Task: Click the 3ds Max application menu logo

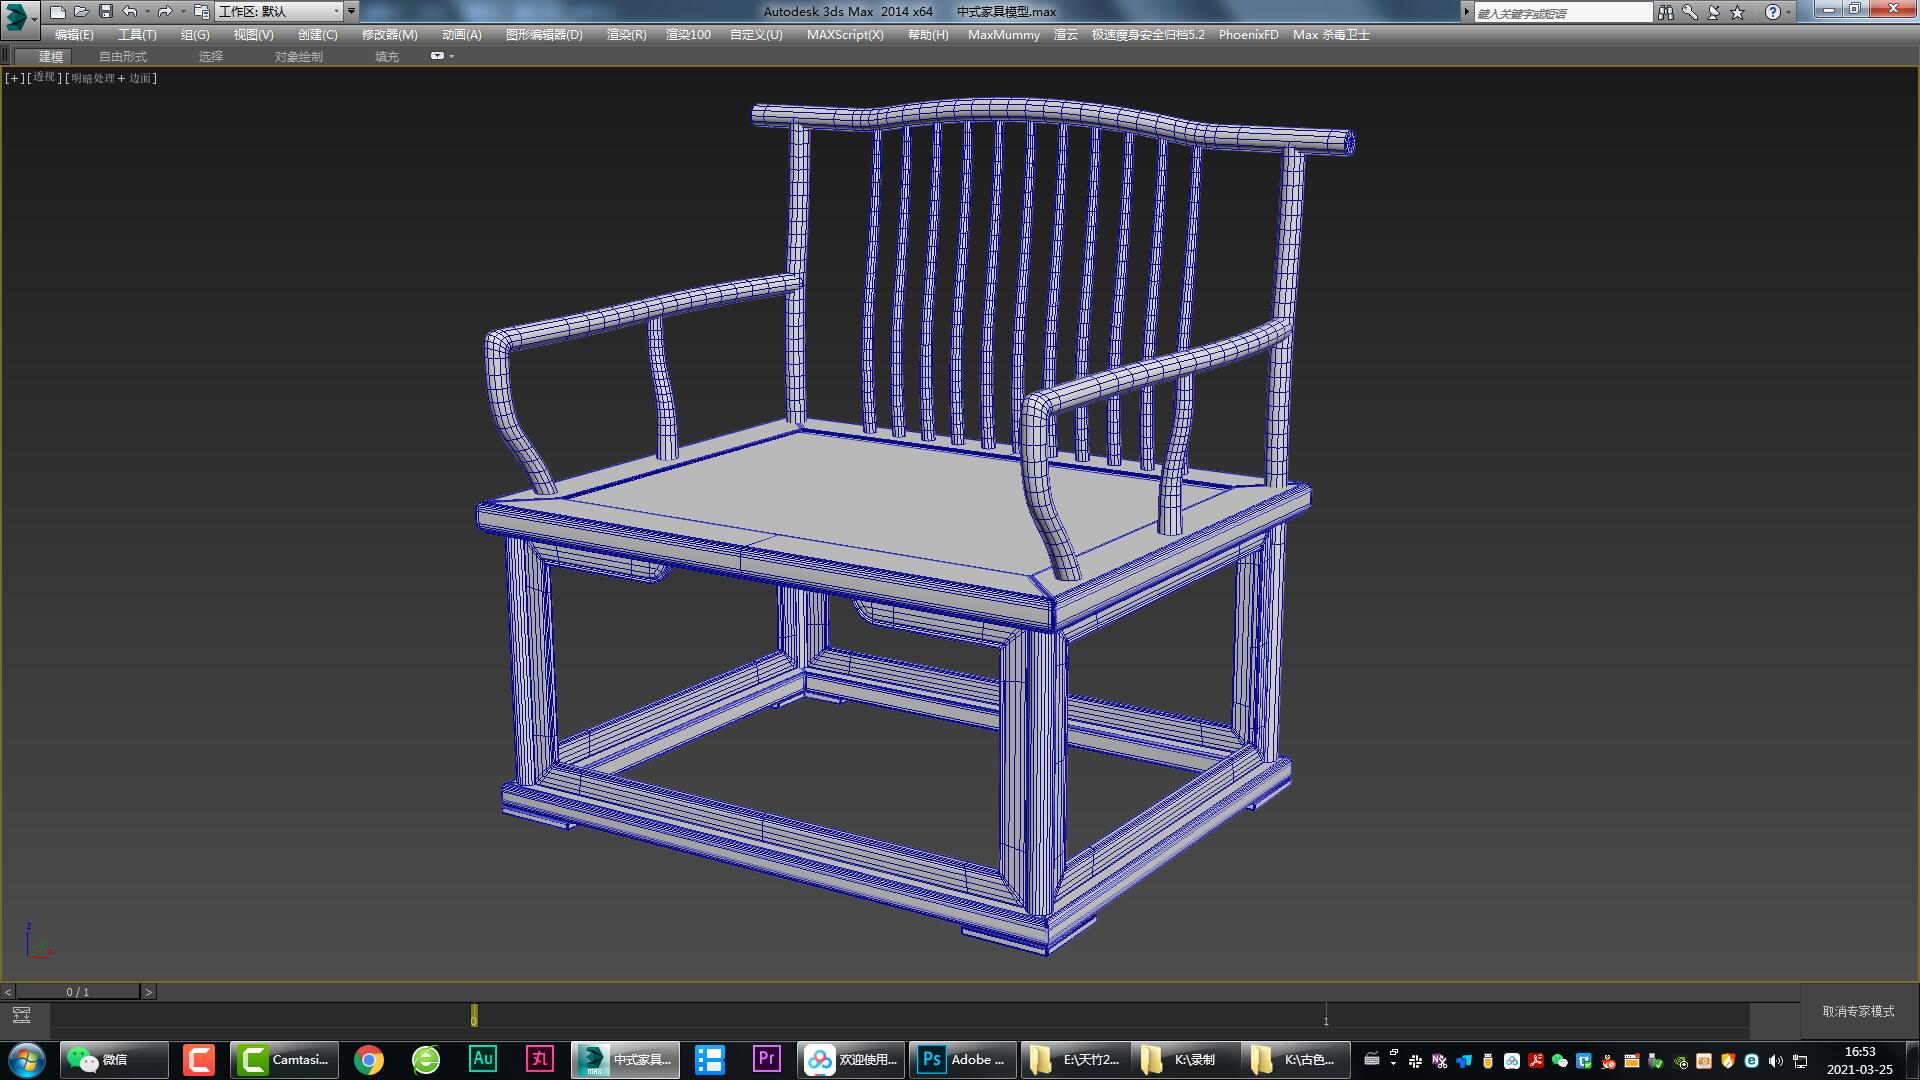Action: point(17,15)
